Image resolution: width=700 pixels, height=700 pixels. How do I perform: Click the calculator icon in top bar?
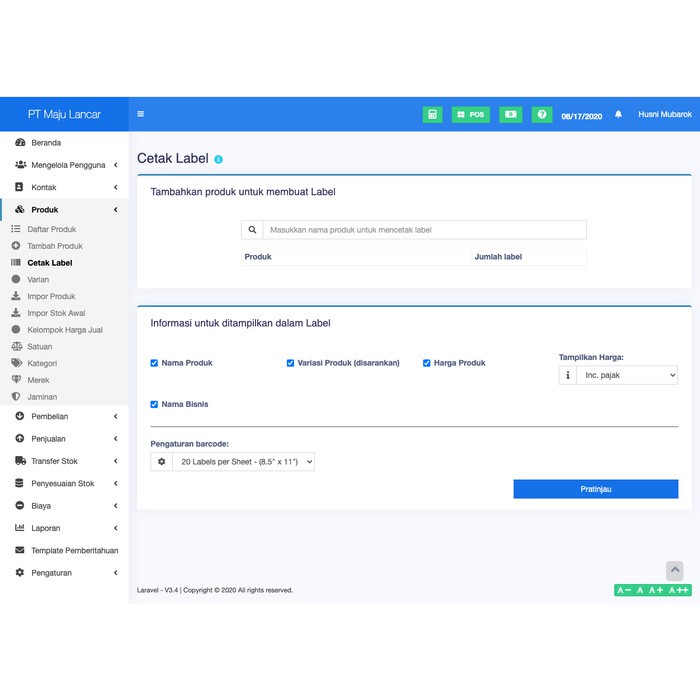click(x=432, y=115)
